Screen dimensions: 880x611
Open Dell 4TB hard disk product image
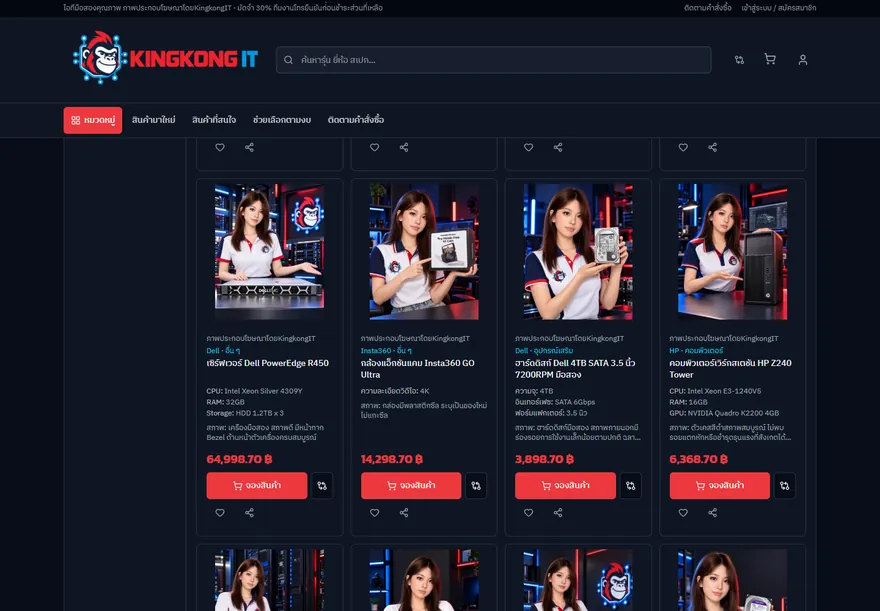(x=578, y=252)
